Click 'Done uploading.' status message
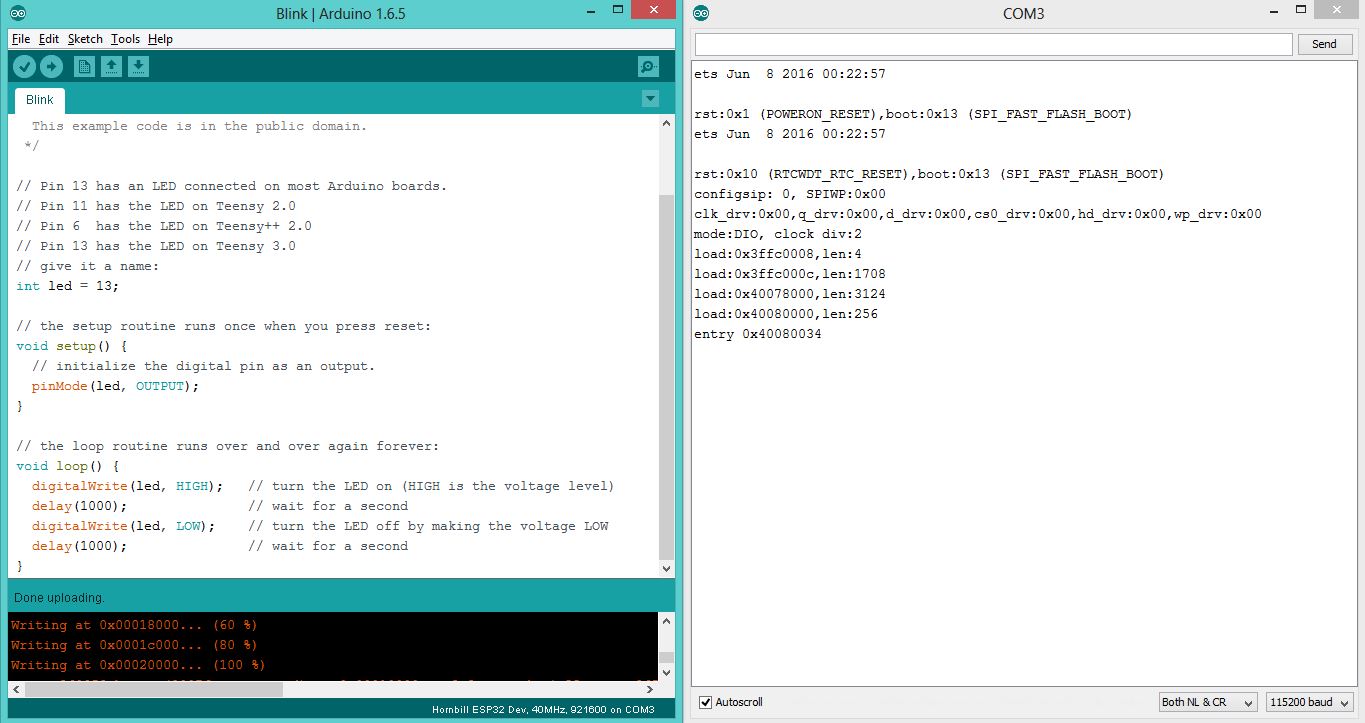Image resolution: width=1365 pixels, height=723 pixels. pyautogui.click(x=59, y=597)
